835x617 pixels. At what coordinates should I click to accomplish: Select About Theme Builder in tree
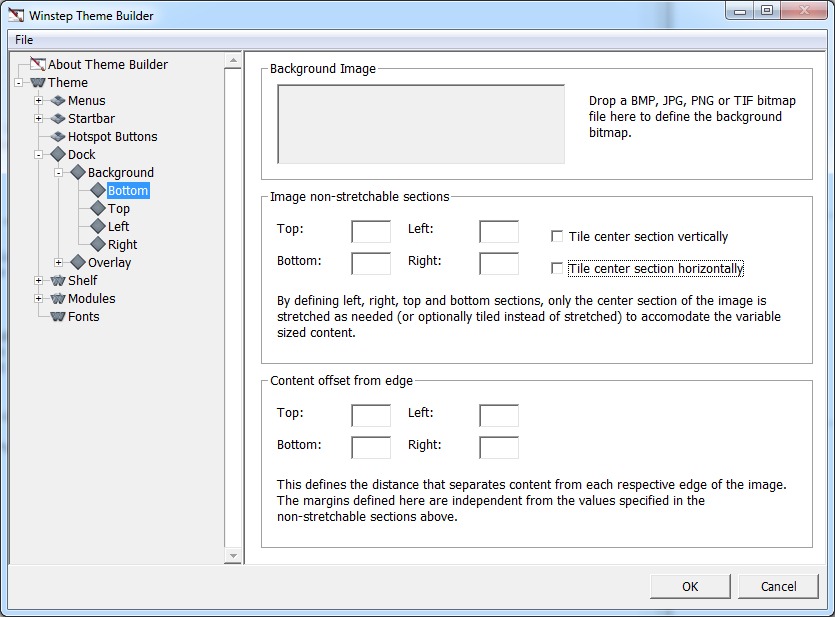(x=108, y=64)
